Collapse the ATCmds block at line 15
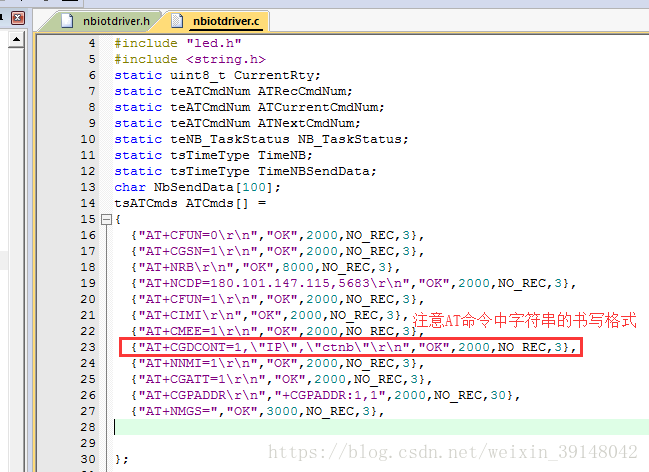This screenshot has height=472, width=649. [106, 219]
